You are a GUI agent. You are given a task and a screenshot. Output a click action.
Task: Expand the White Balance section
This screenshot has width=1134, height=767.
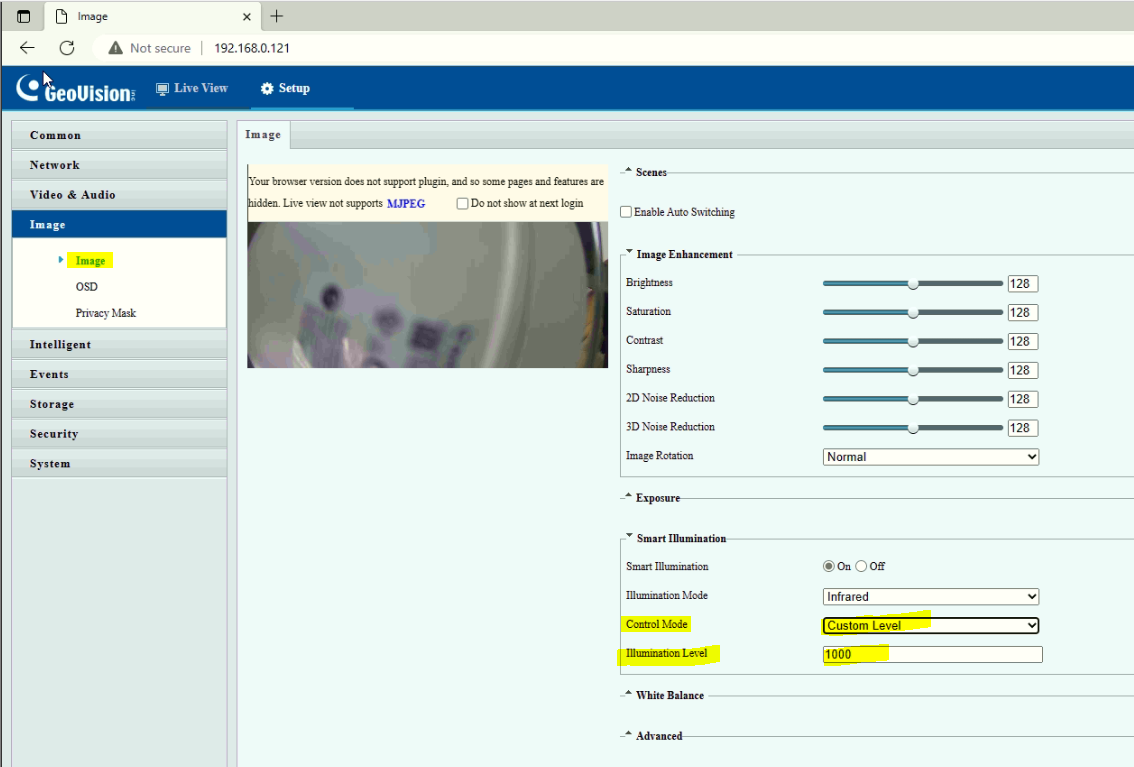point(628,695)
